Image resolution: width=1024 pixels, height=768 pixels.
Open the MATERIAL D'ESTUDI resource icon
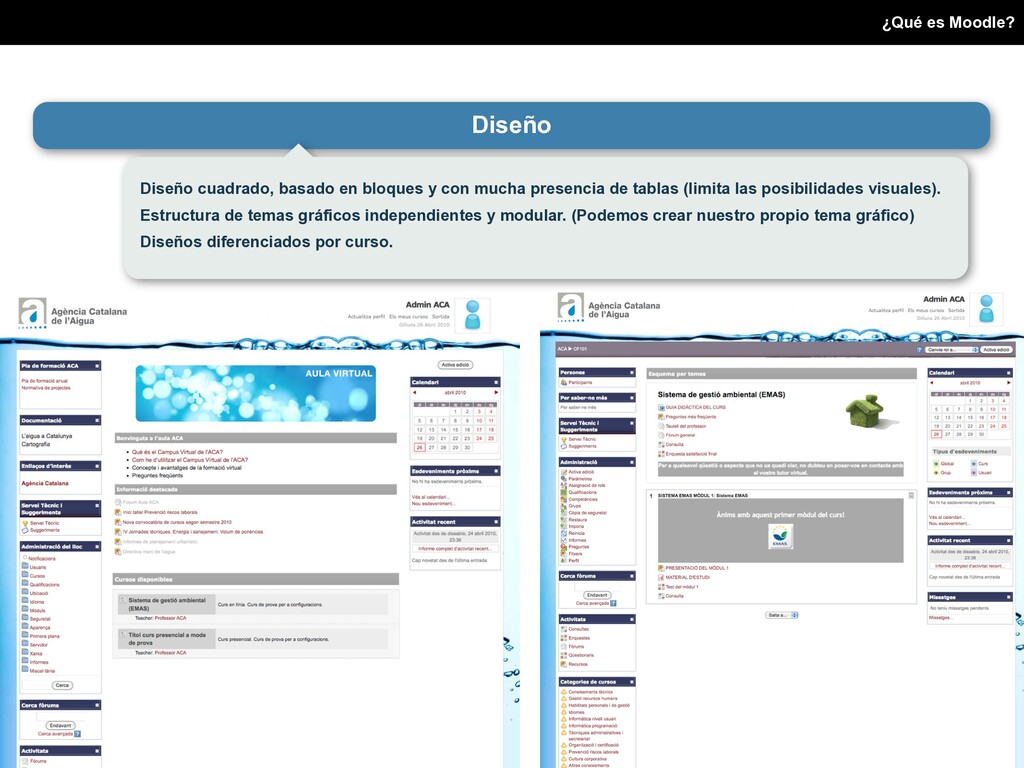661,577
